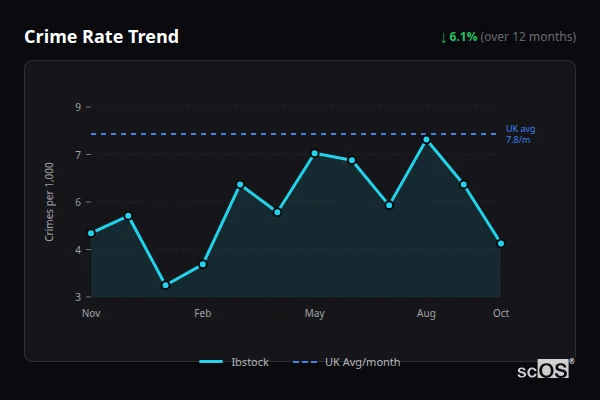Image resolution: width=600 pixels, height=400 pixels.
Task: Click the Crime Rate Trend title
Action: pos(101,37)
